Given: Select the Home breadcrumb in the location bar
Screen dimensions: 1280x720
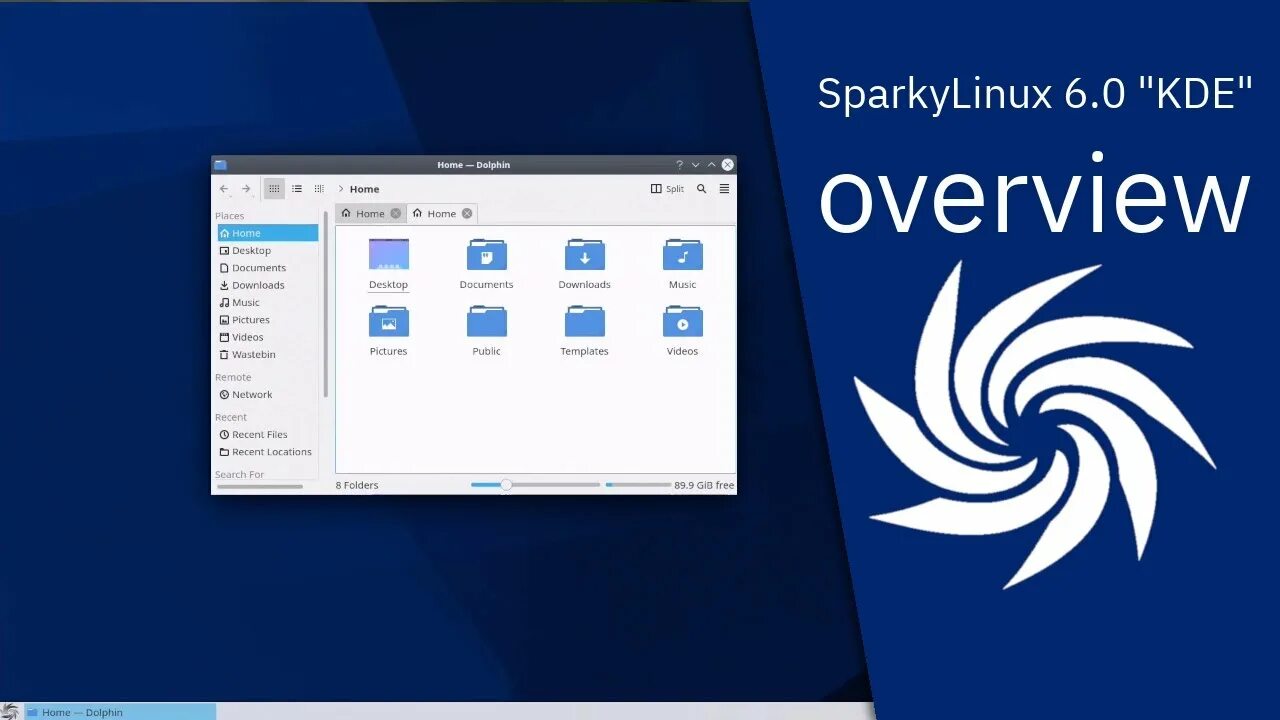Looking at the screenshot, I should pyautogui.click(x=364, y=189).
